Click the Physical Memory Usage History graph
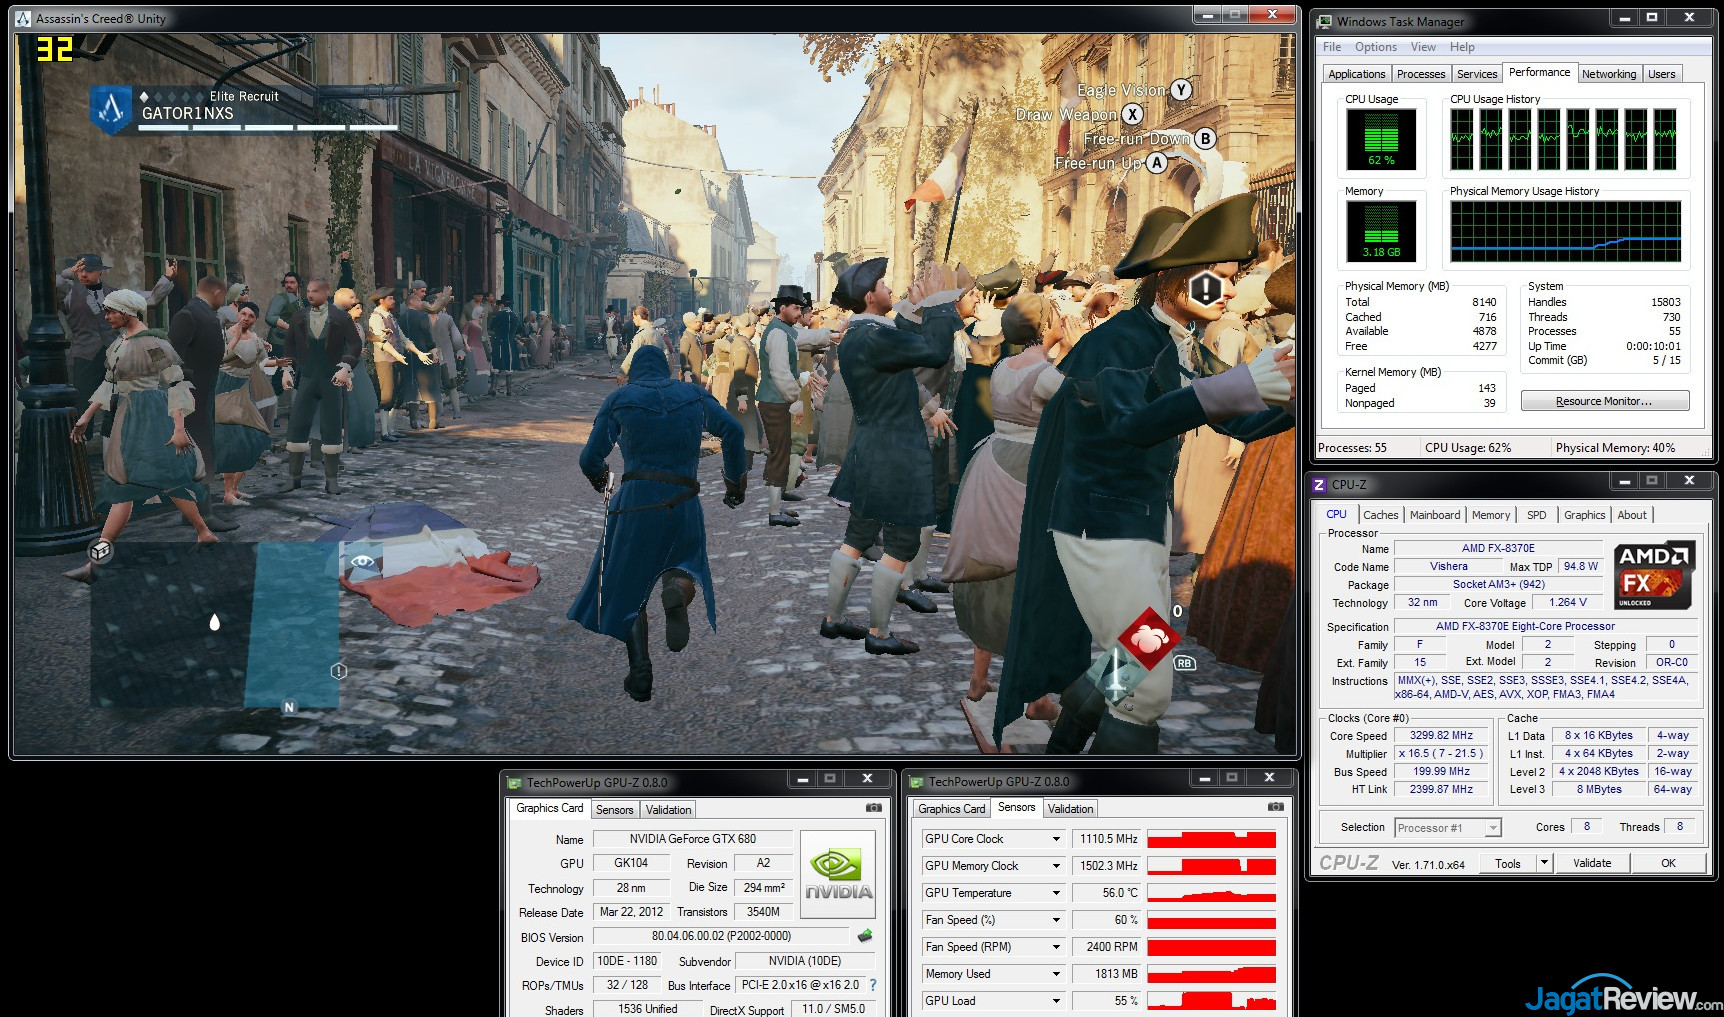Image resolution: width=1724 pixels, height=1017 pixels. (1565, 231)
